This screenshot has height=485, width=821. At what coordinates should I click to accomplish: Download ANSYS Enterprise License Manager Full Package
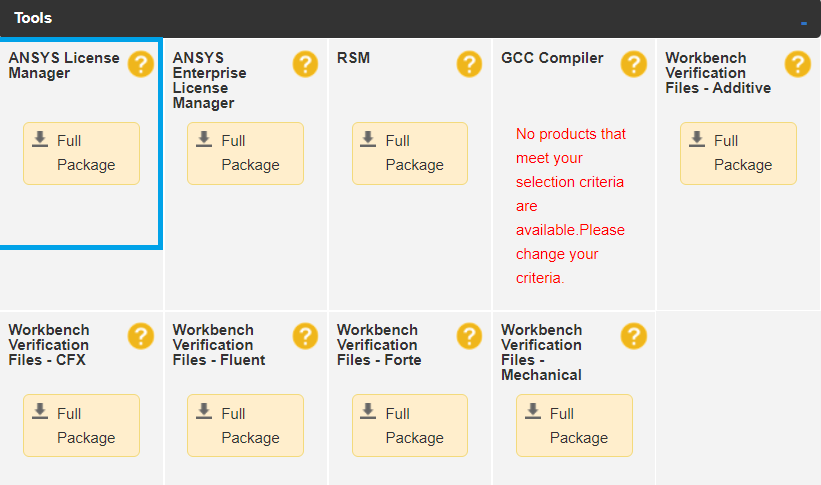click(246, 153)
